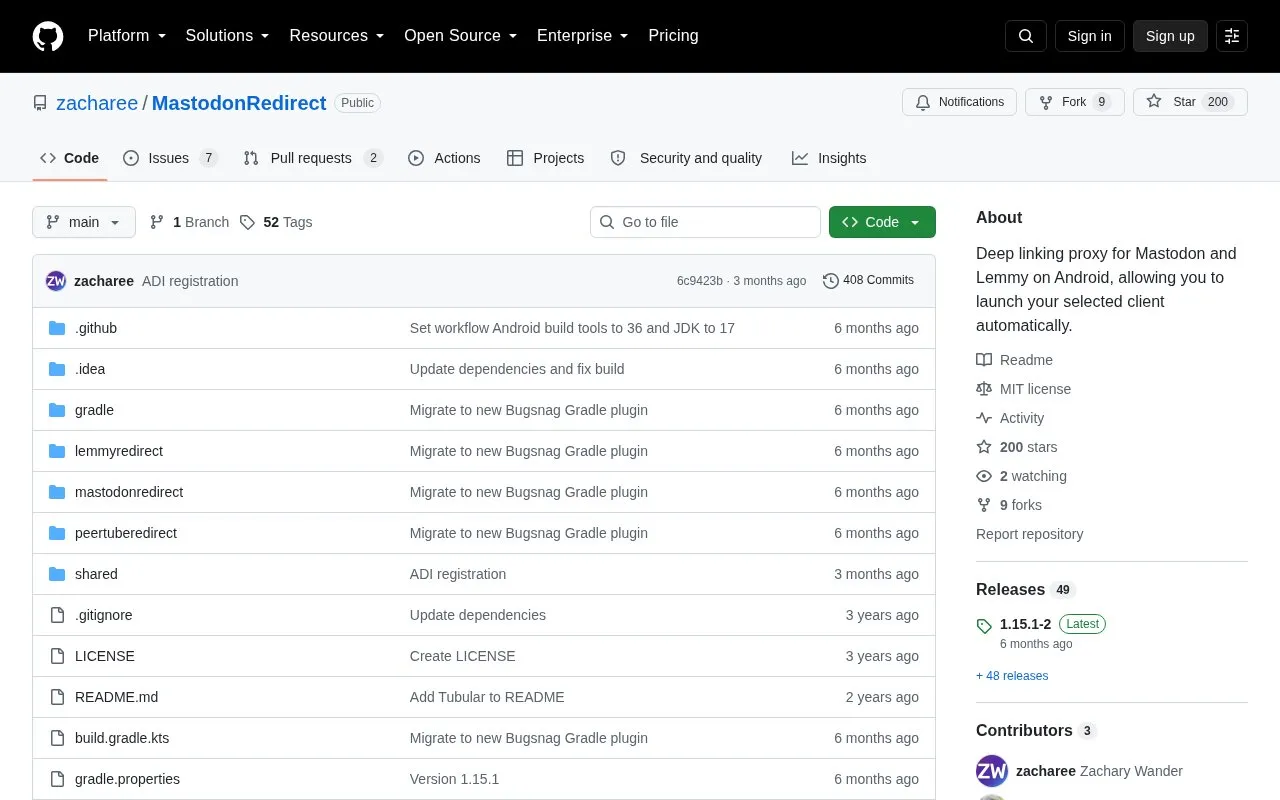Image resolution: width=1280 pixels, height=800 pixels.
Task: Open the Projects tab
Action: pos(545,158)
